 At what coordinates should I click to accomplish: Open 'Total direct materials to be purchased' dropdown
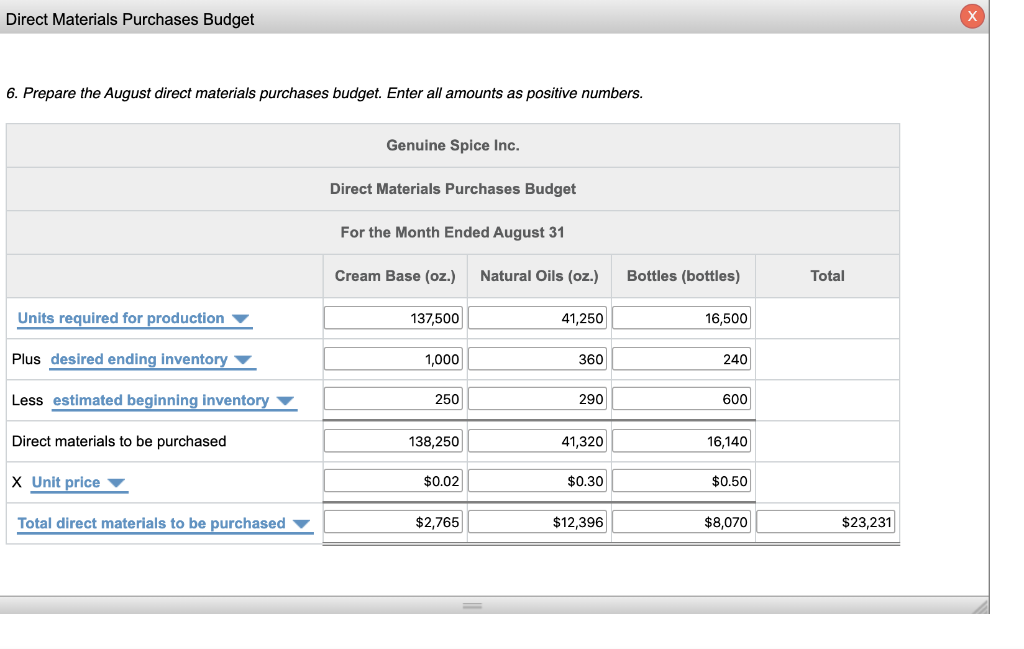[x=165, y=524]
